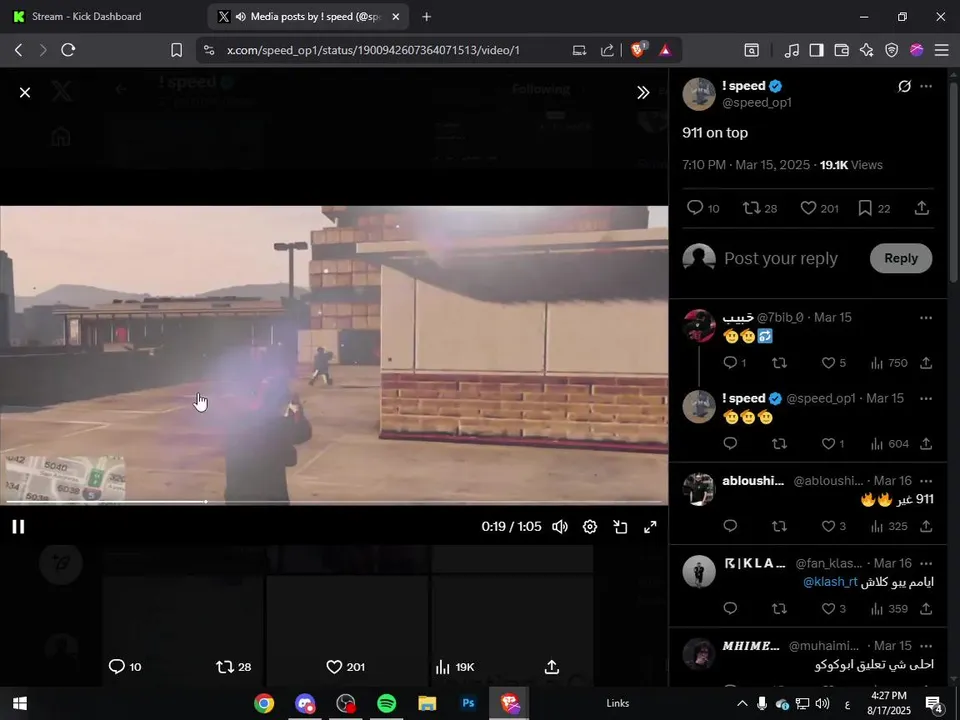This screenshot has height=720, width=960.
Task: Open the Windows Start menu
Action: click(x=20, y=703)
